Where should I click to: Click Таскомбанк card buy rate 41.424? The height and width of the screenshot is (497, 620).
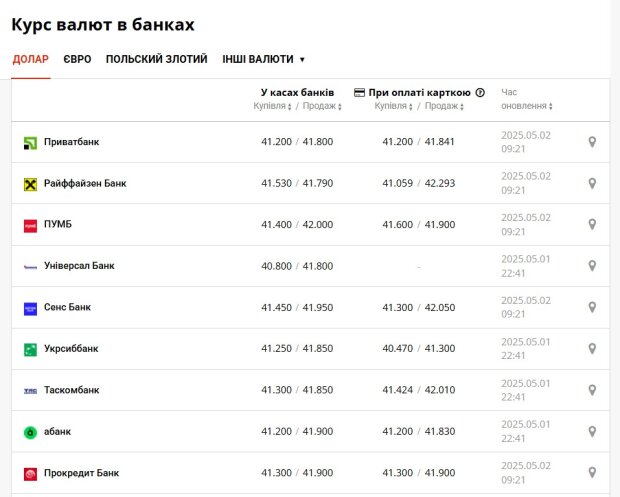397,390
